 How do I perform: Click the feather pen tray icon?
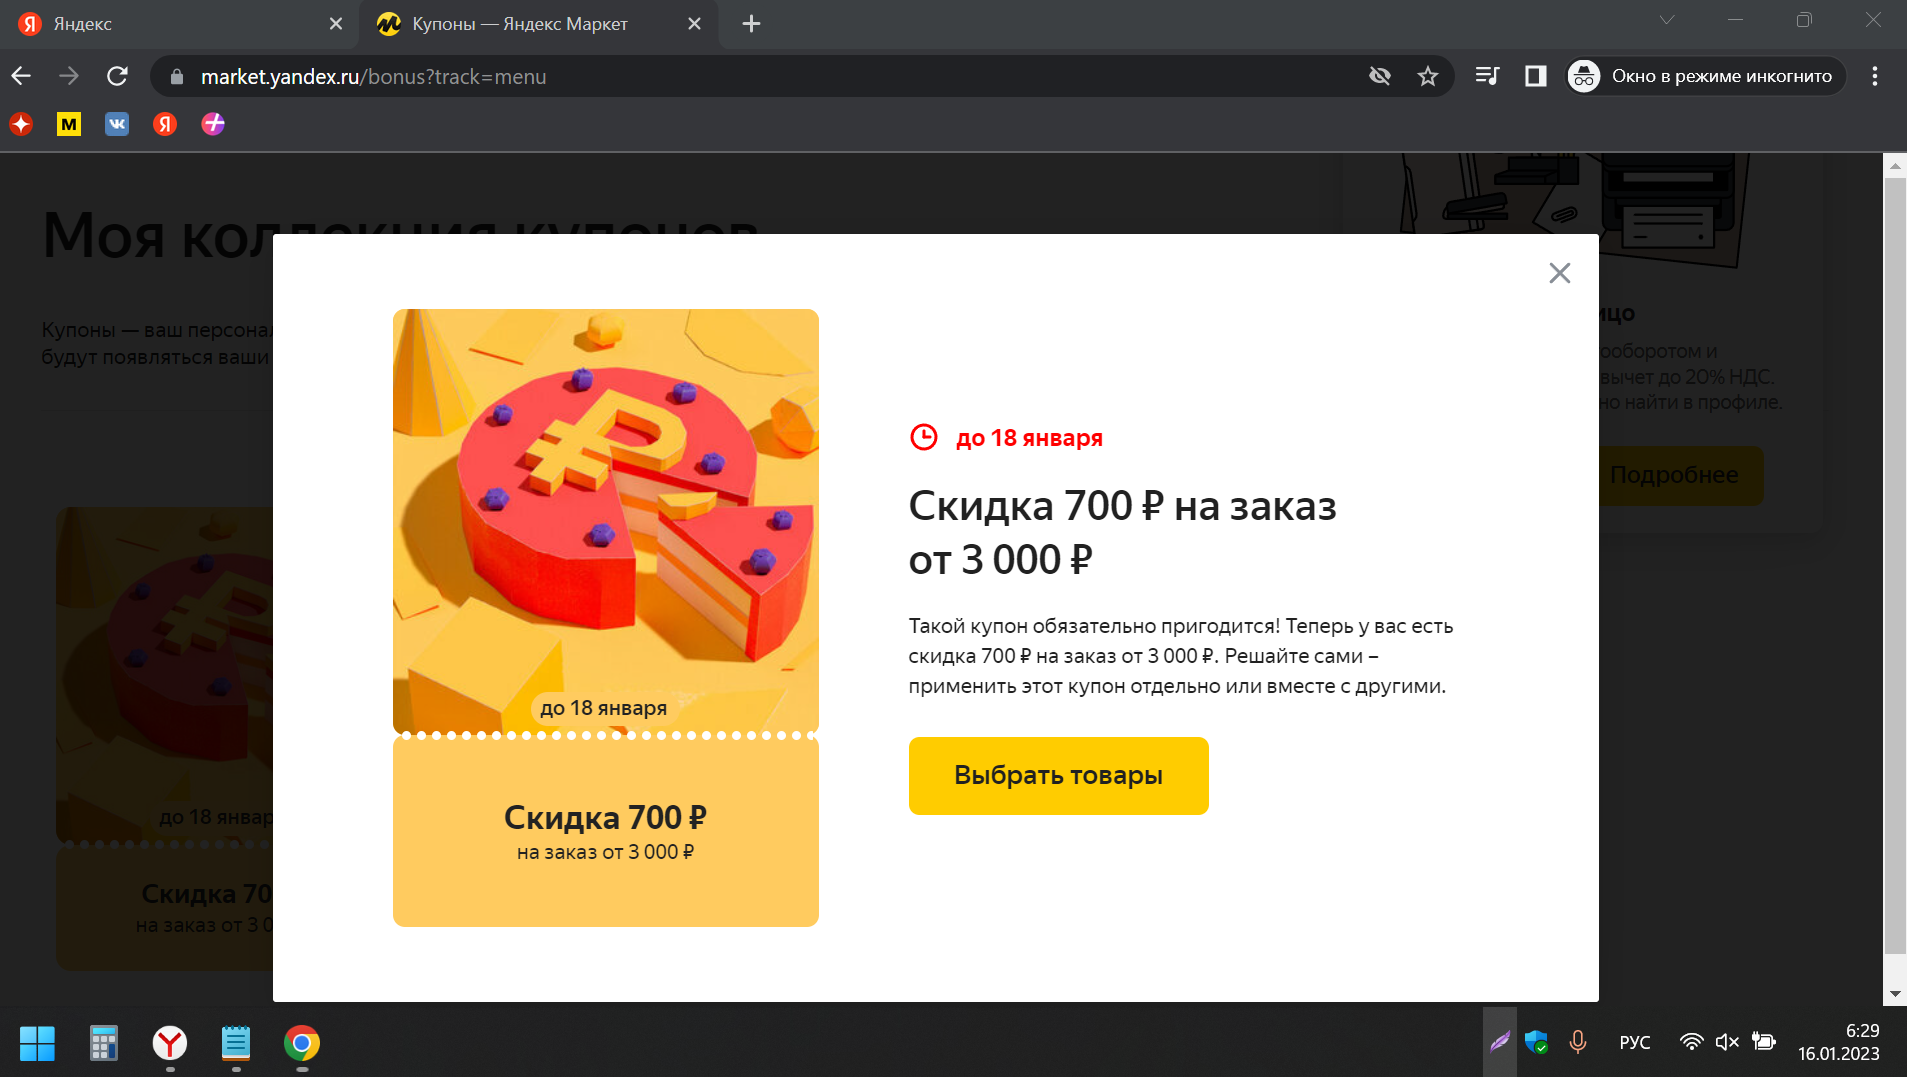1500,1042
